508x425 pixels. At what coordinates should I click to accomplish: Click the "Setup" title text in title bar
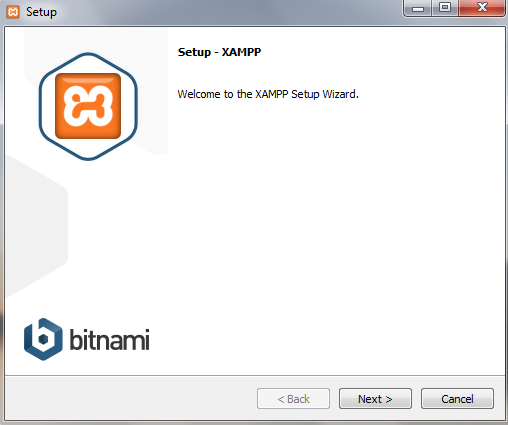[x=41, y=12]
